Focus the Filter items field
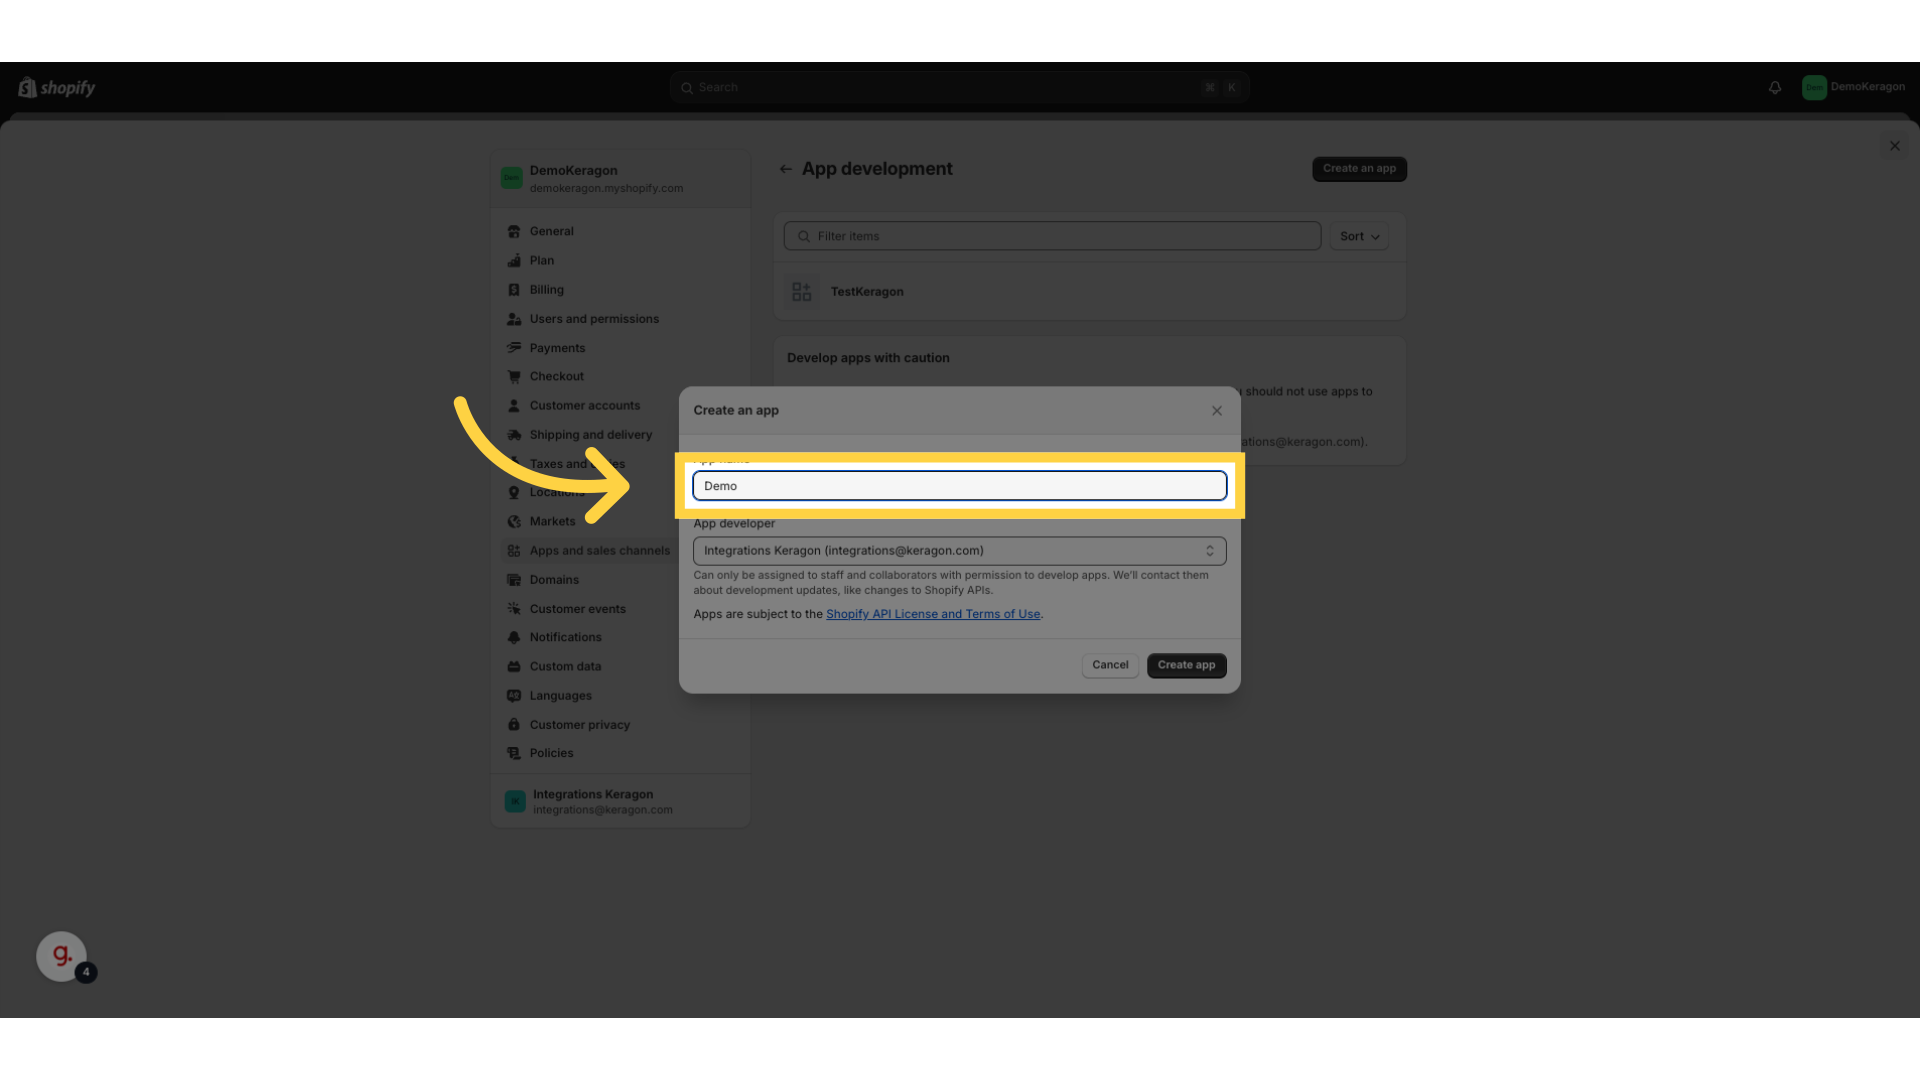The width and height of the screenshot is (1920, 1080). [1052, 237]
